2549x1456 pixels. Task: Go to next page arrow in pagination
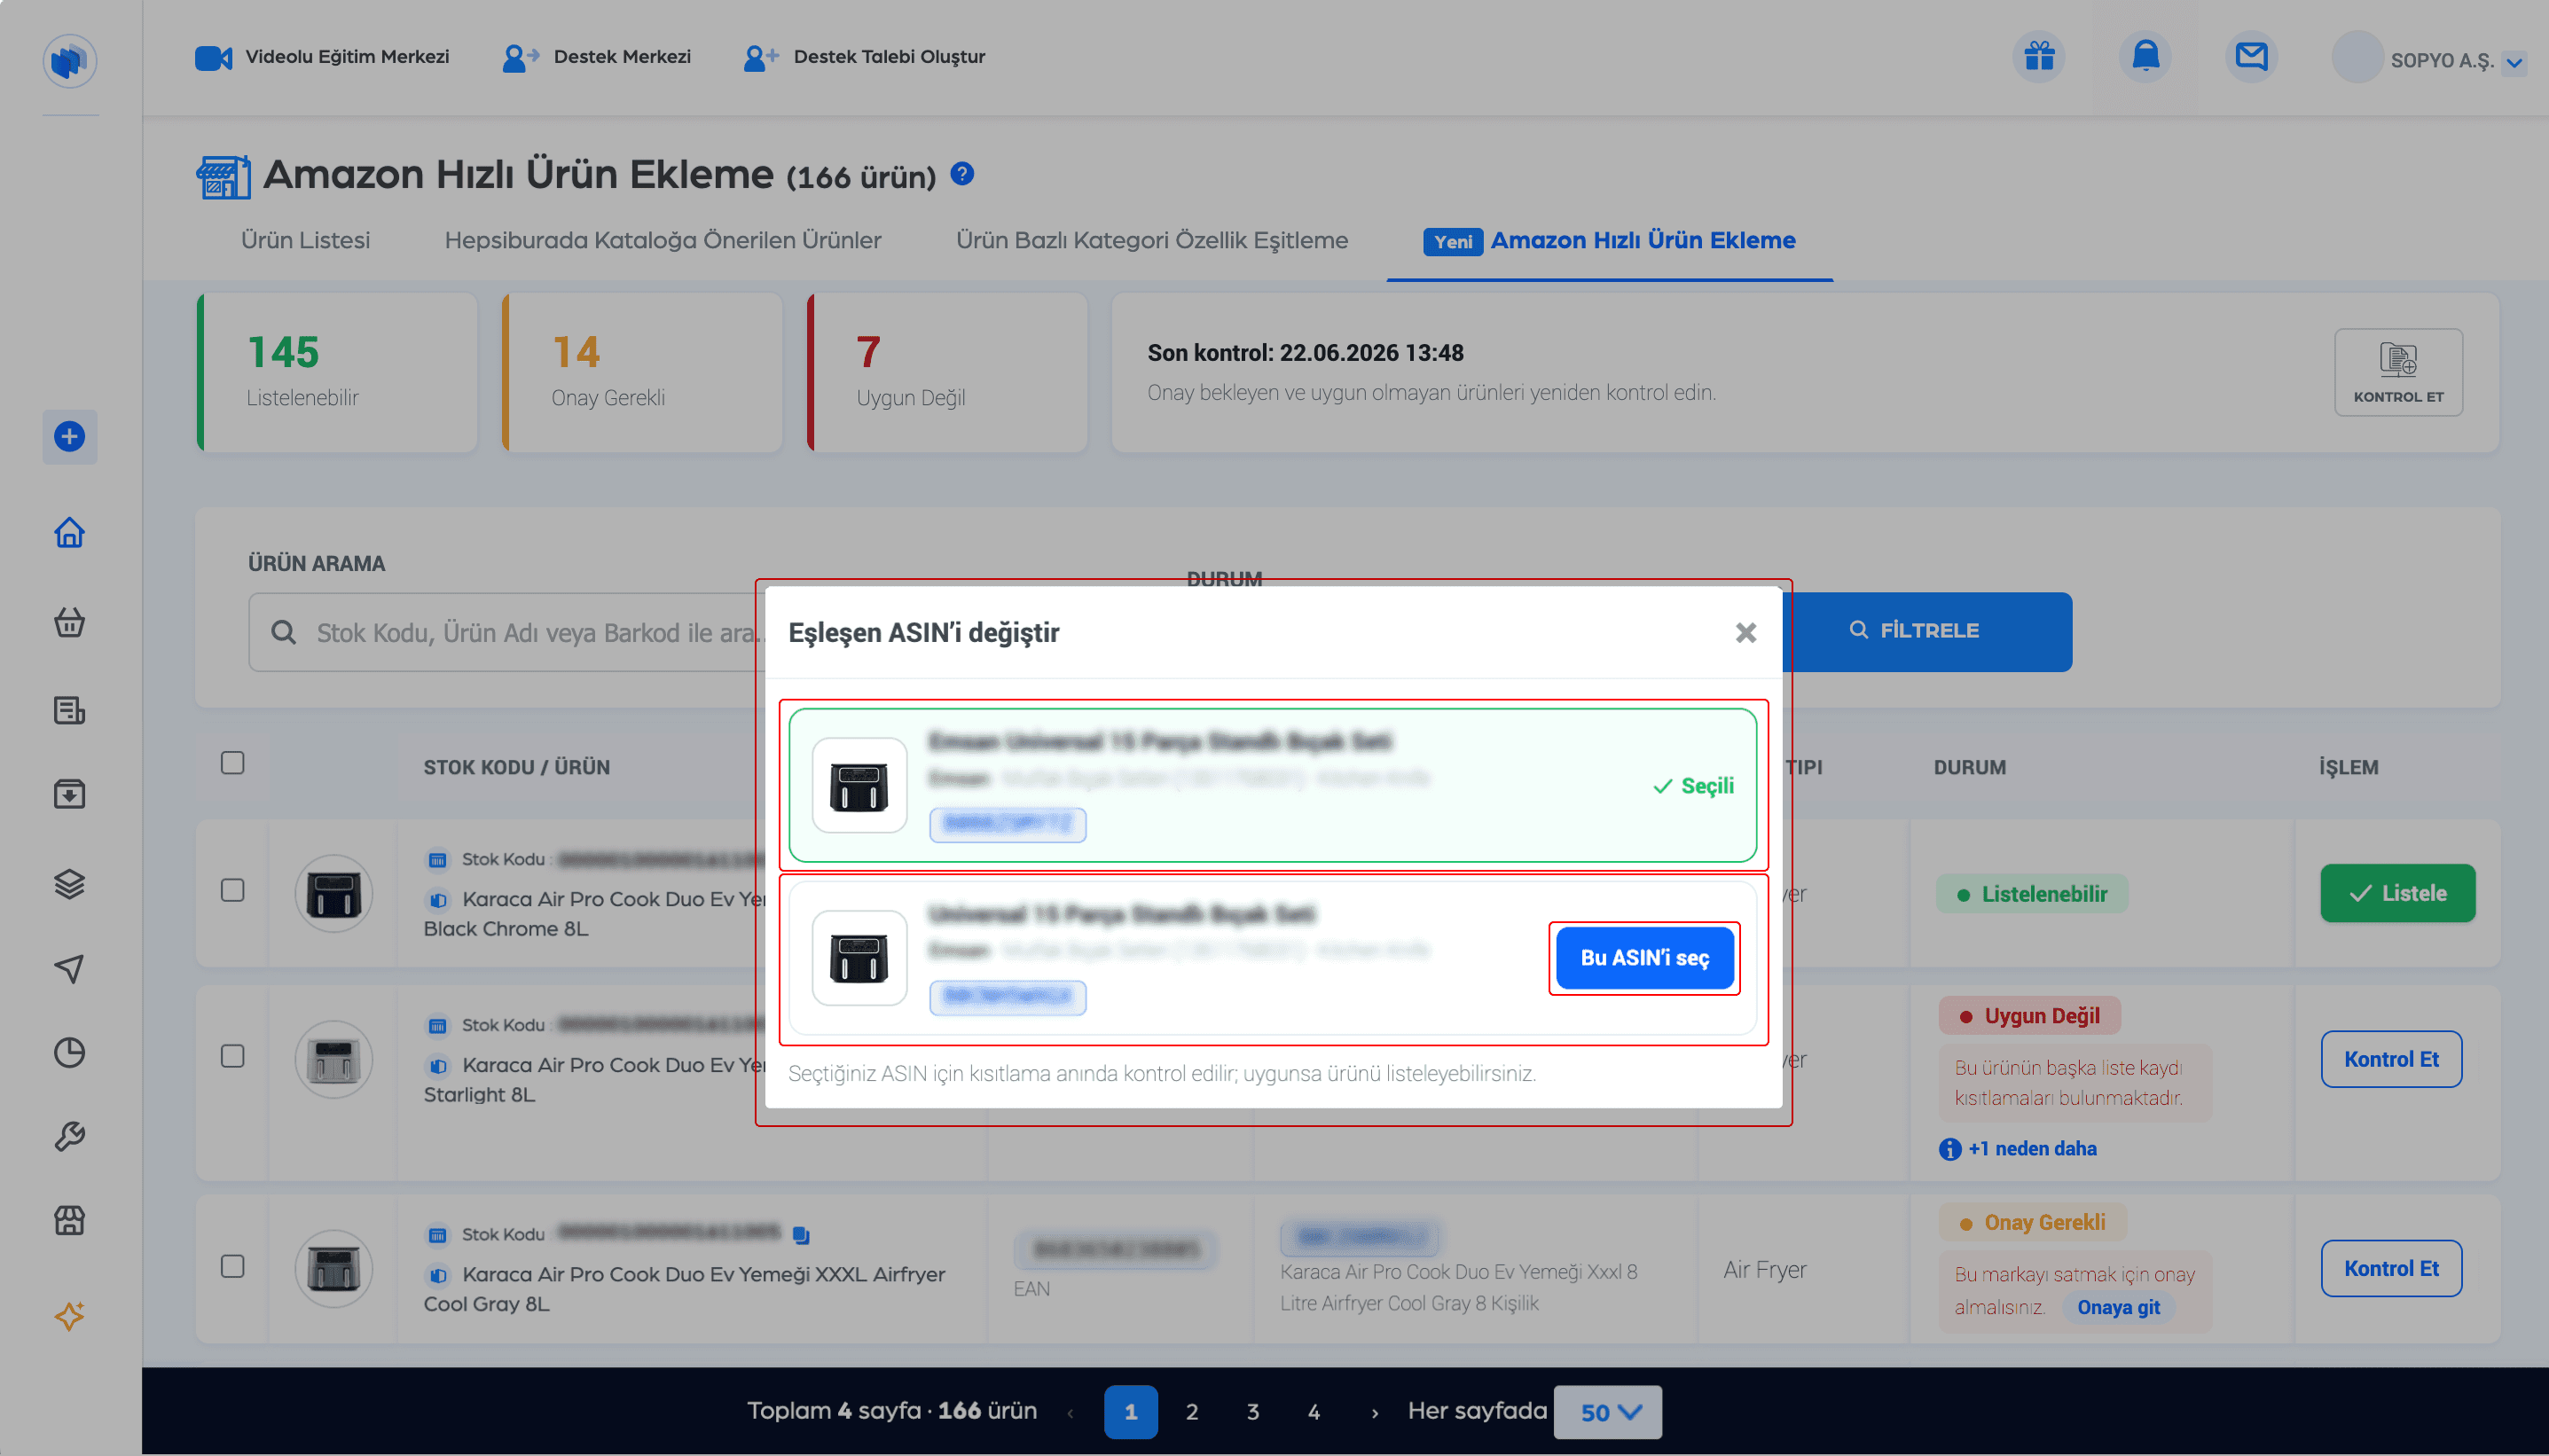pos(1375,1413)
